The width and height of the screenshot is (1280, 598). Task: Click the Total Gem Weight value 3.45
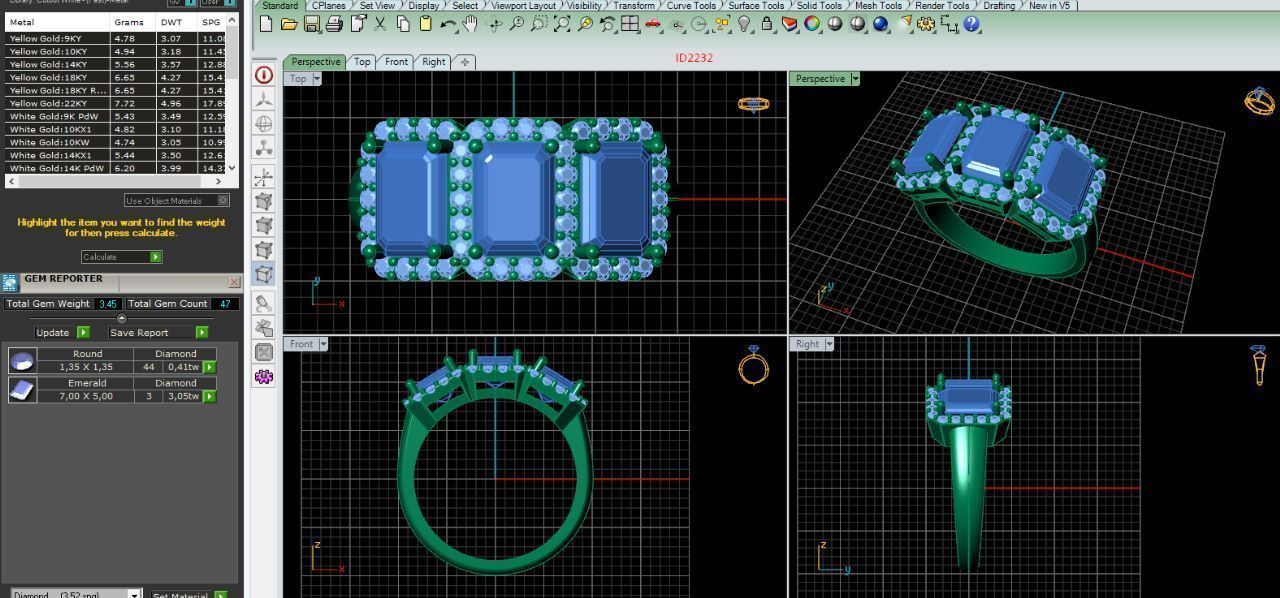109,303
